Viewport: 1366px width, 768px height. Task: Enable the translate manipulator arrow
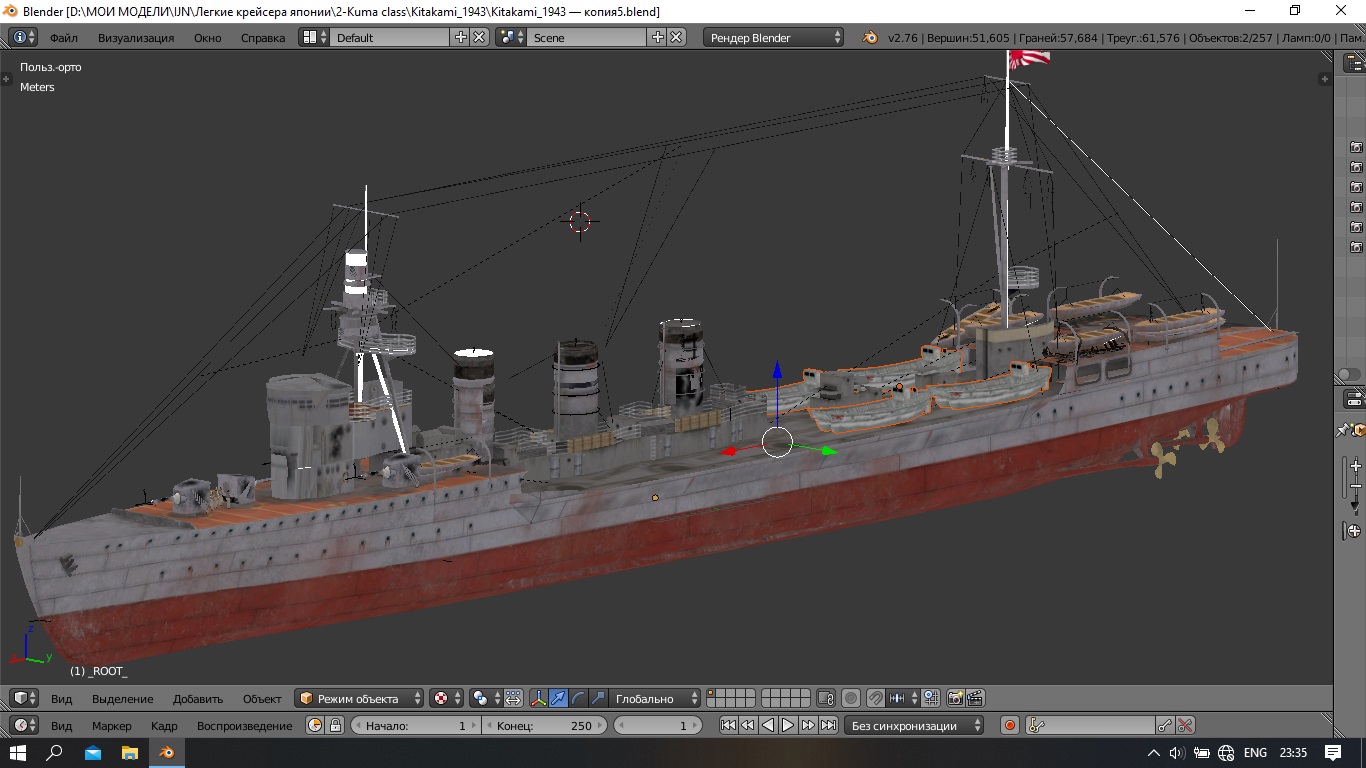pos(559,698)
